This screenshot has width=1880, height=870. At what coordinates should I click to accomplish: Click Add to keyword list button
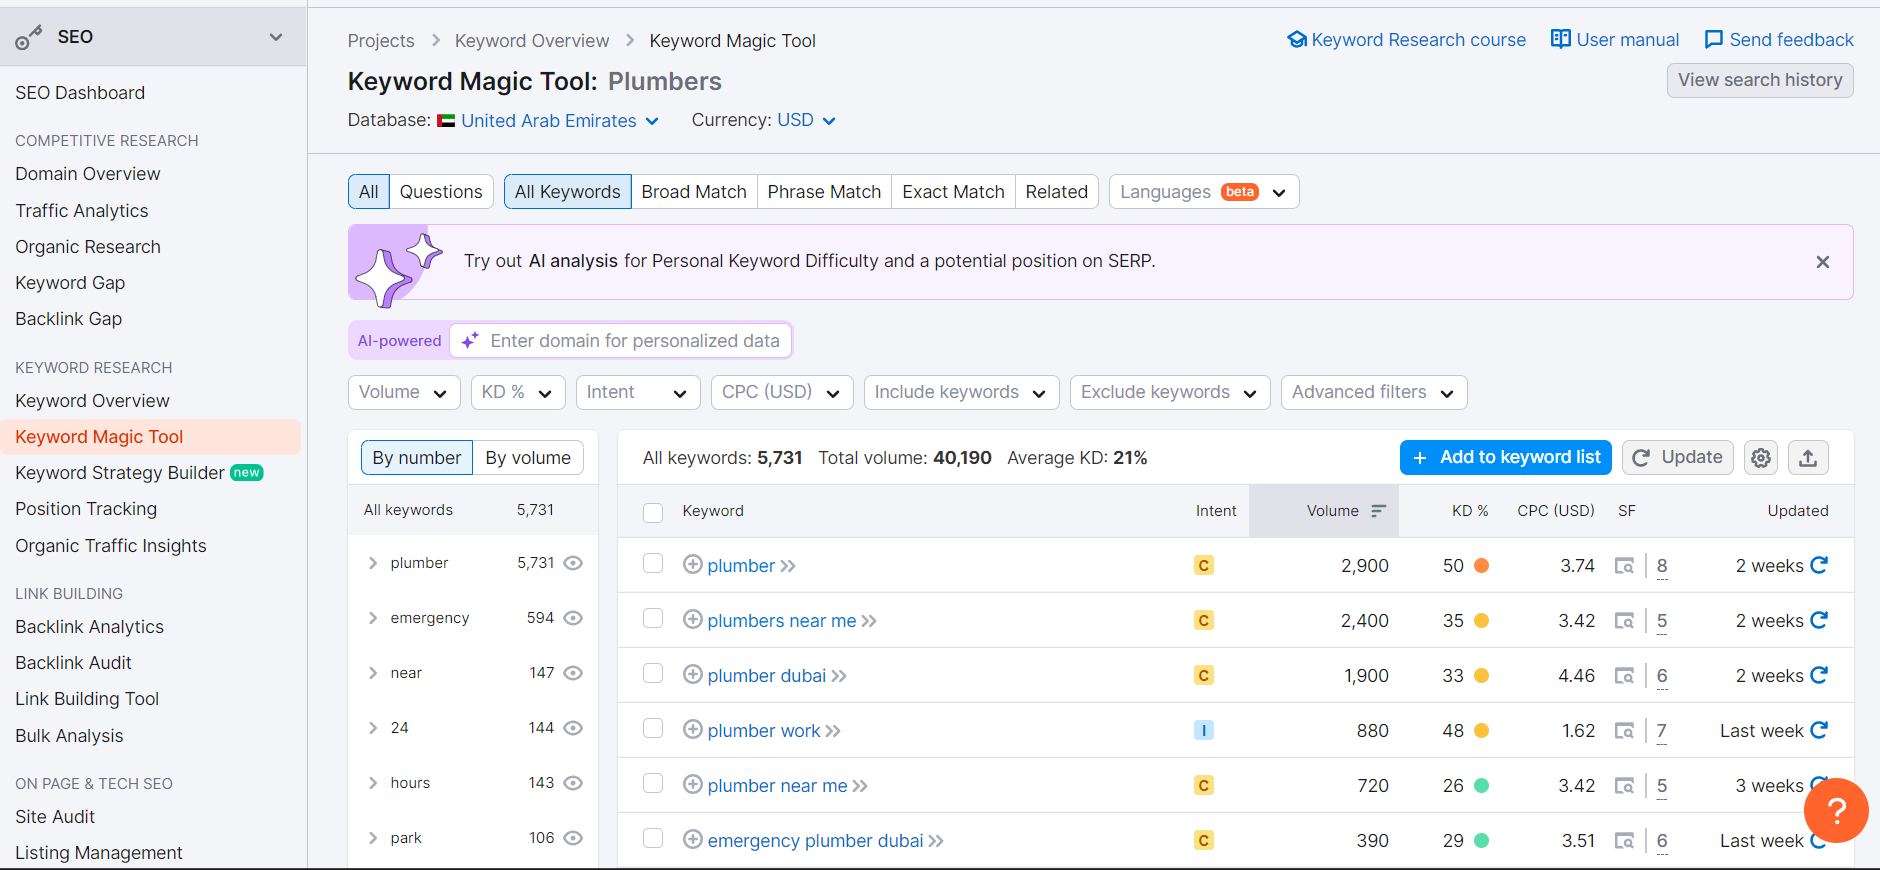[1506, 458]
